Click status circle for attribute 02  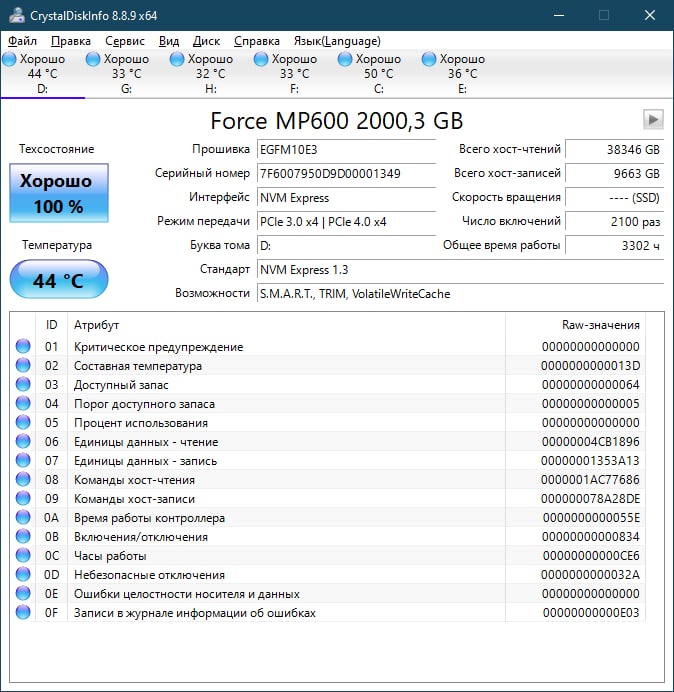[x=23, y=365]
